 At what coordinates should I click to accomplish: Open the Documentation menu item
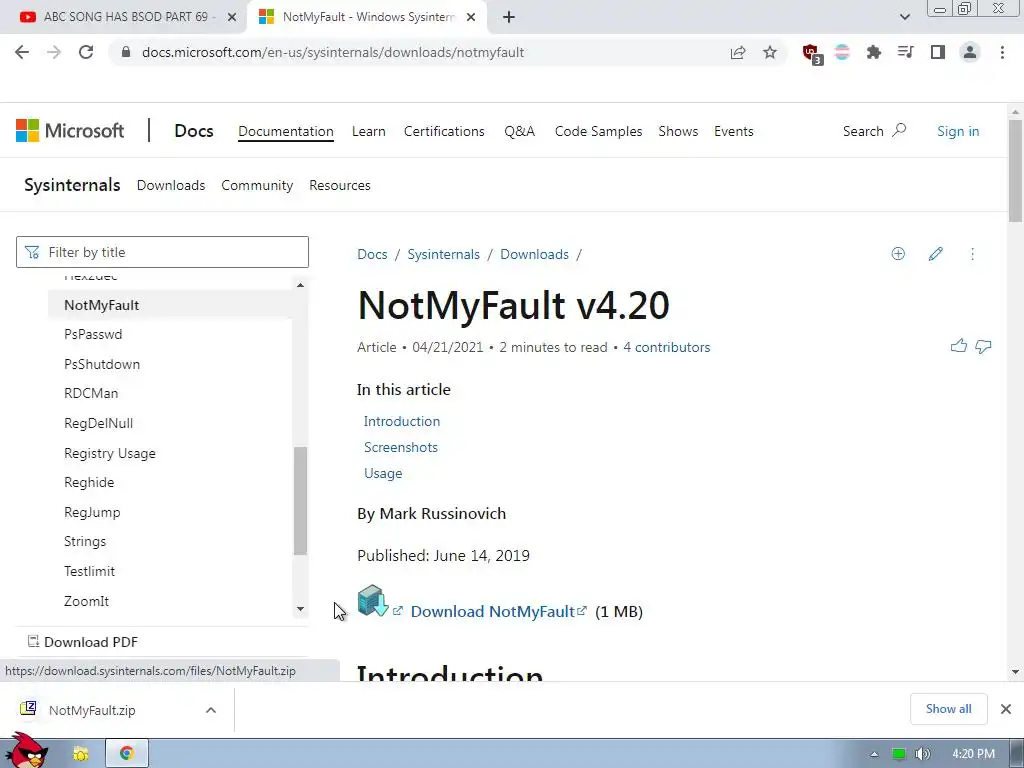(x=285, y=131)
